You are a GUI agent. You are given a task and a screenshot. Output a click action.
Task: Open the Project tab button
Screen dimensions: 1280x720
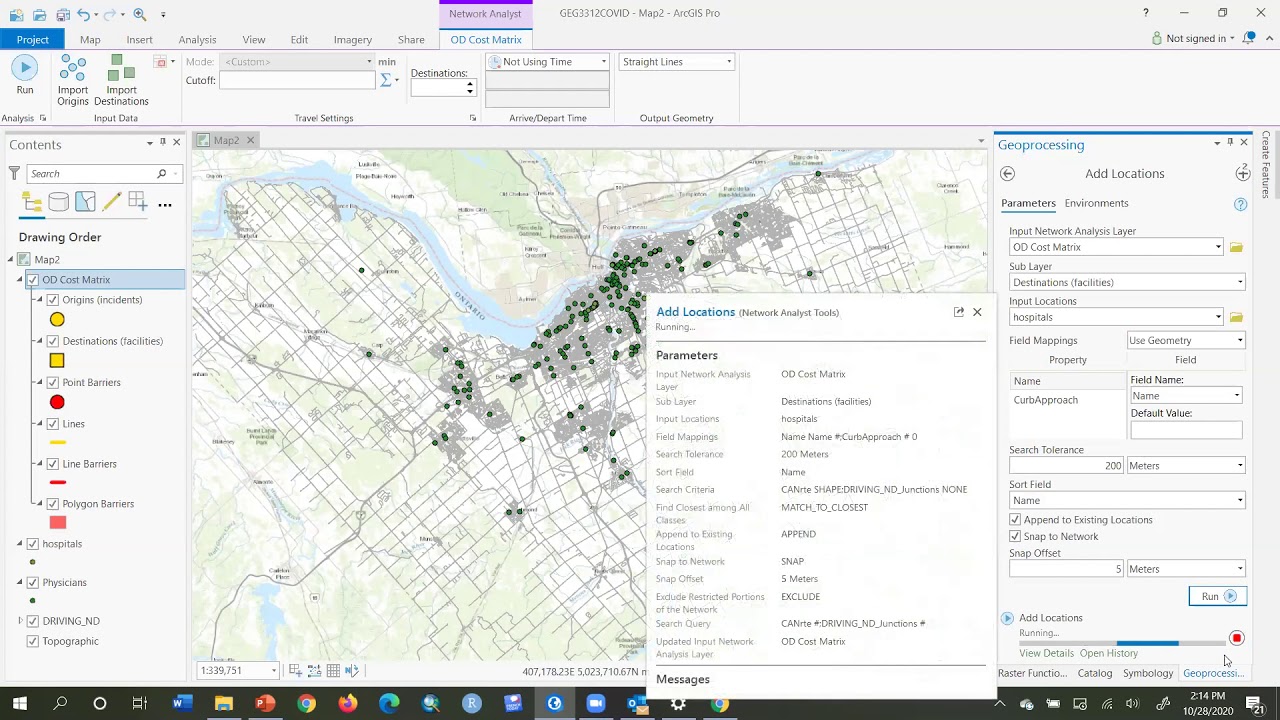pos(32,40)
